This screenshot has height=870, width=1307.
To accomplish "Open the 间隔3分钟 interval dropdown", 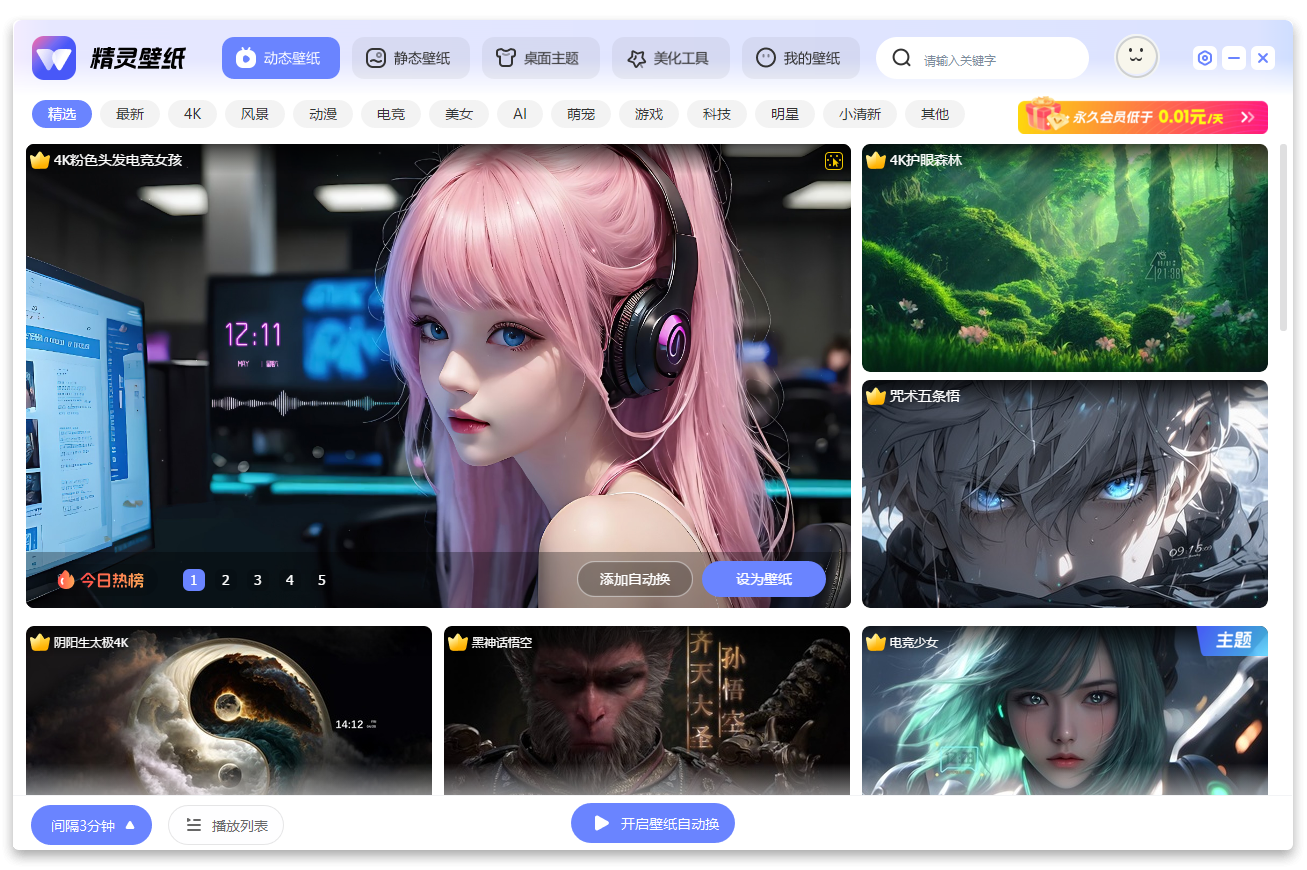I will [92, 825].
